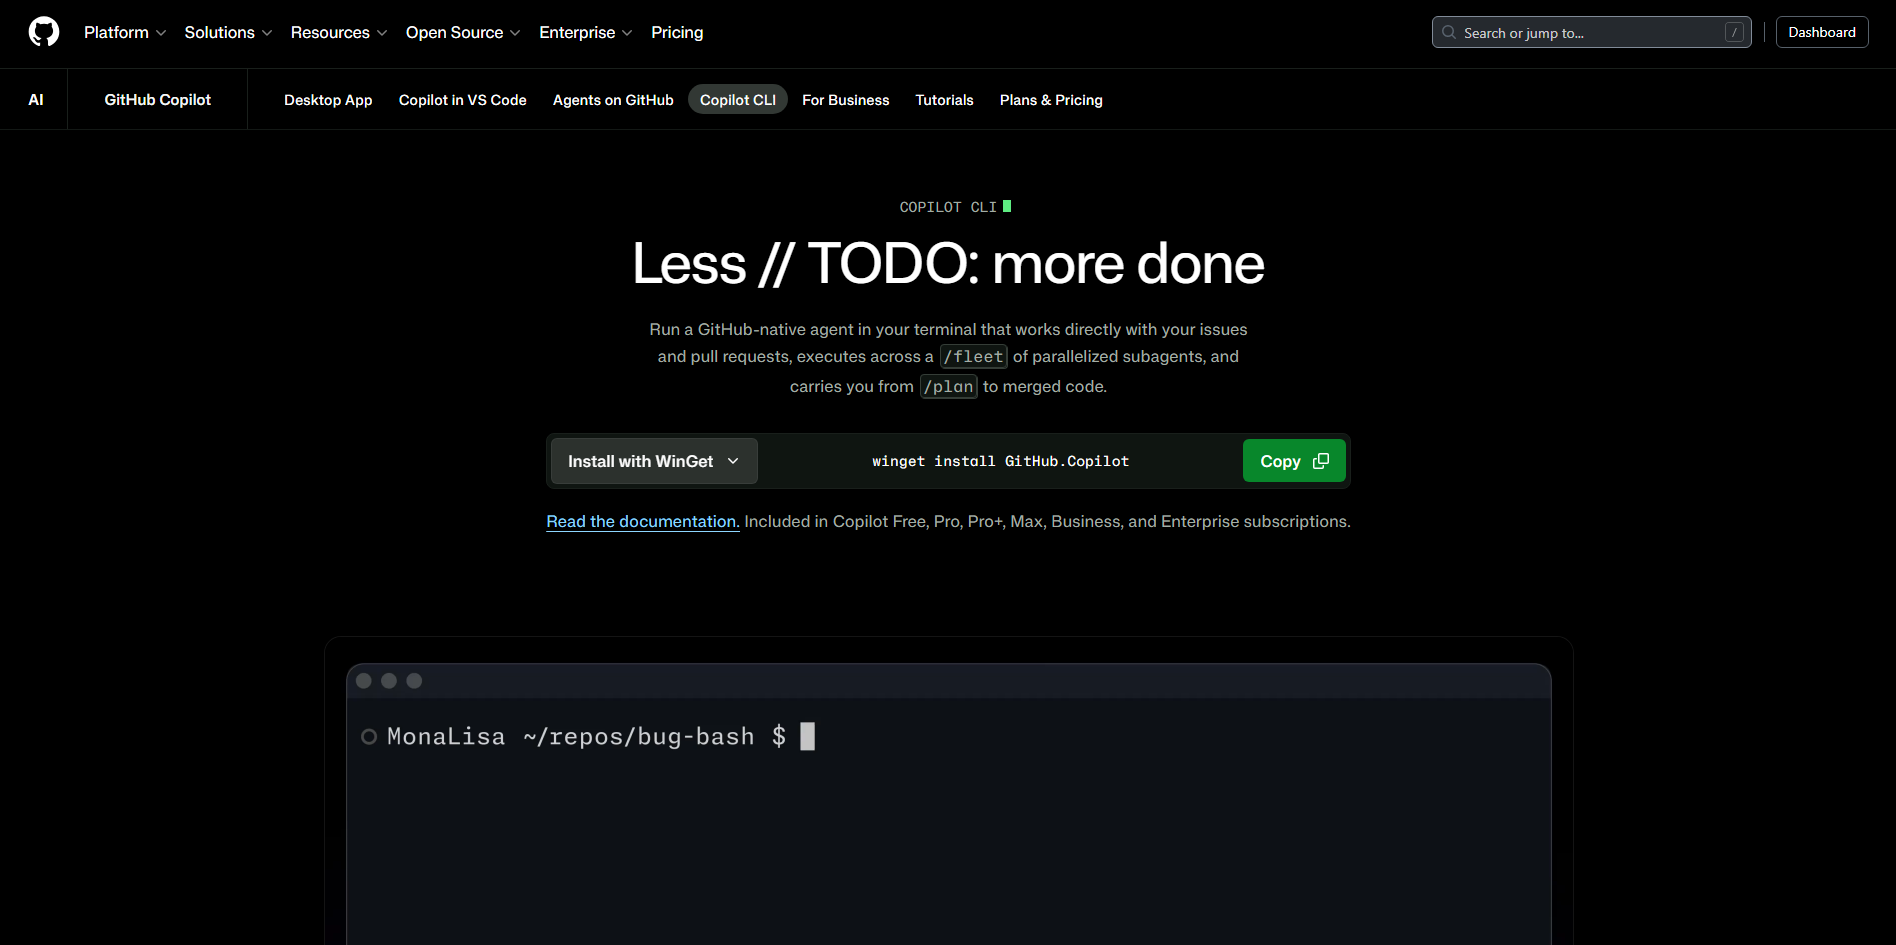Switch to Copilot in VS Code

click(463, 100)
